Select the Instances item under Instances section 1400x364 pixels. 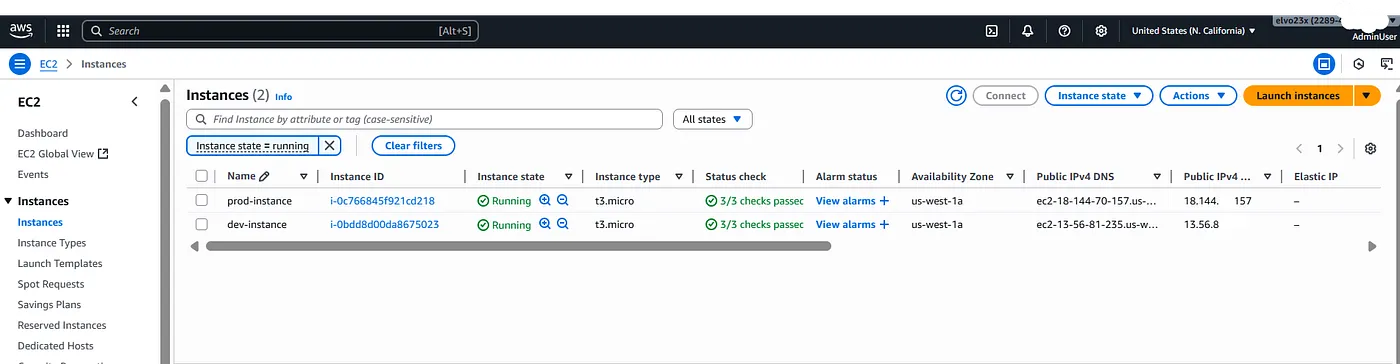(x=40, y=222)
